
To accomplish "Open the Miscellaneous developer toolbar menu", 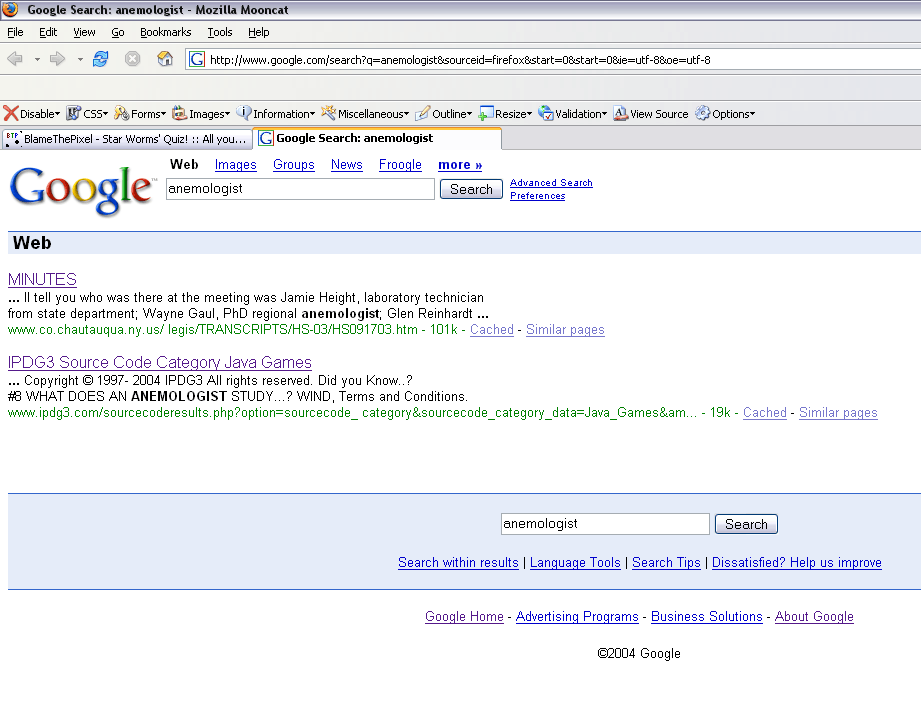I will [365, 113].
